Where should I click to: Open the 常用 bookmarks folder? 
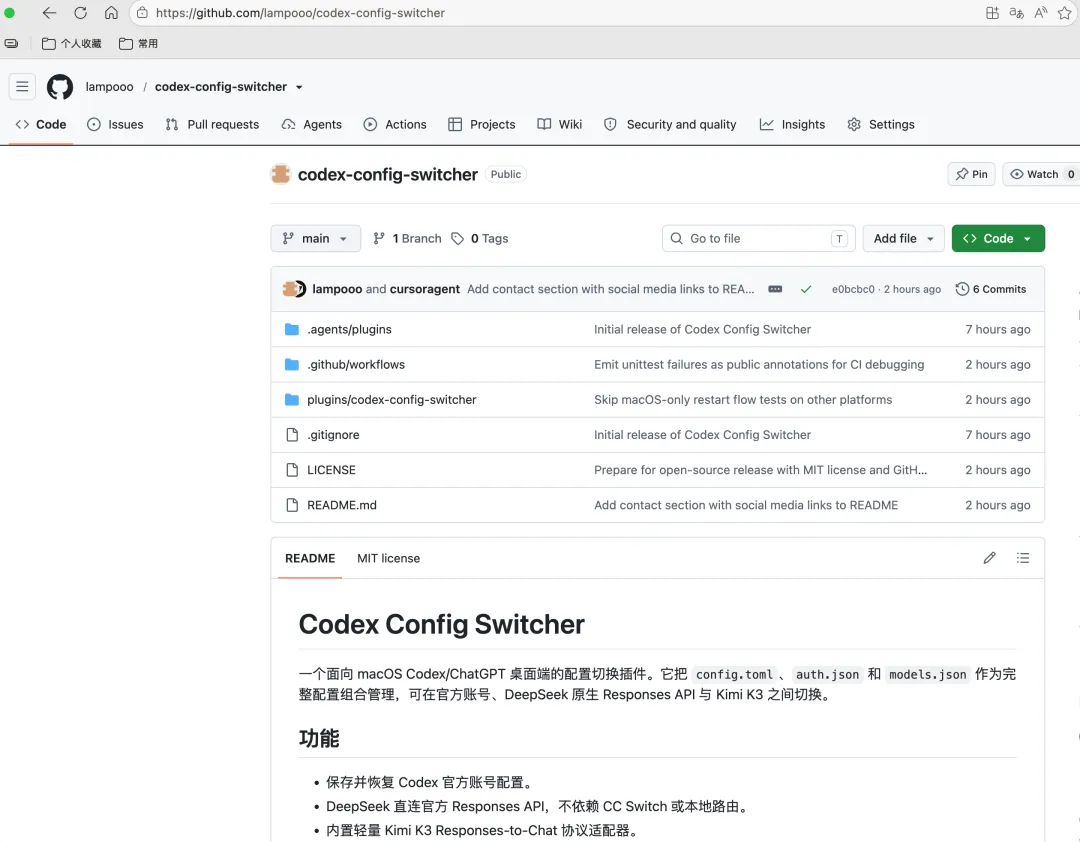[x=138, y=43]
